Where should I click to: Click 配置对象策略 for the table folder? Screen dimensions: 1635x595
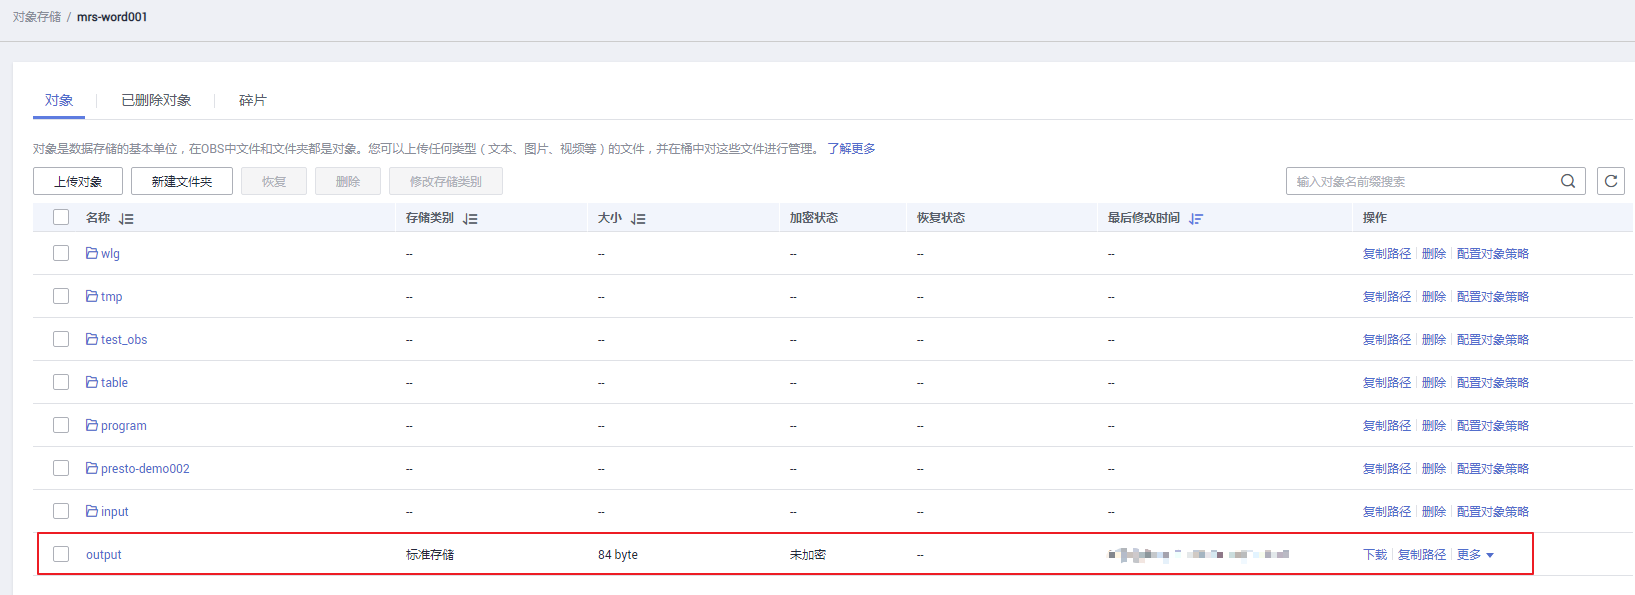point(1492,383)
